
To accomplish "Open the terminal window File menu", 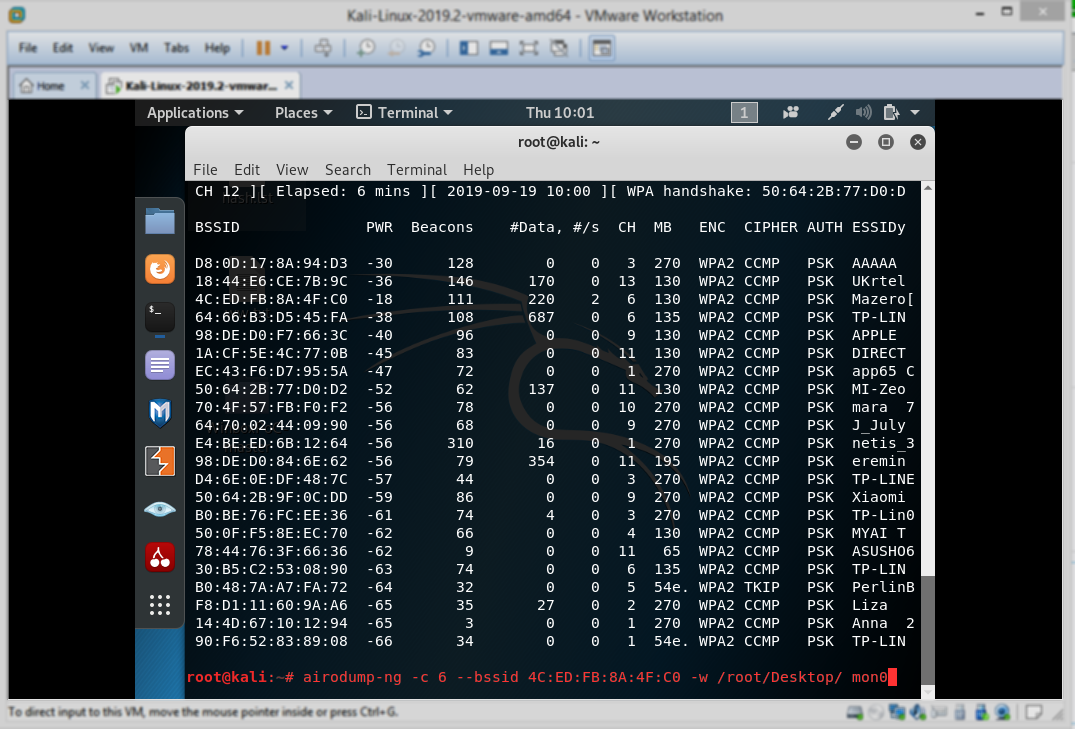I will [x=205, y=169].
